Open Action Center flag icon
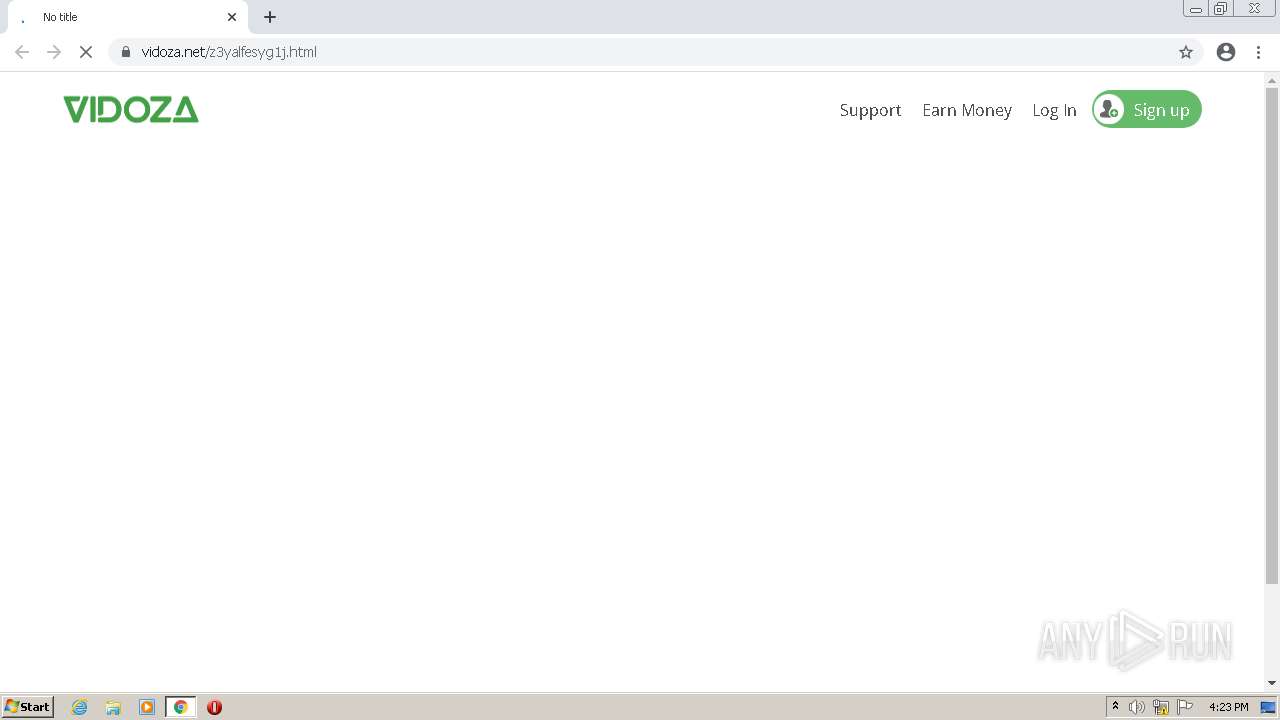Screen dimensions: 1280x720 [1185, 707]
